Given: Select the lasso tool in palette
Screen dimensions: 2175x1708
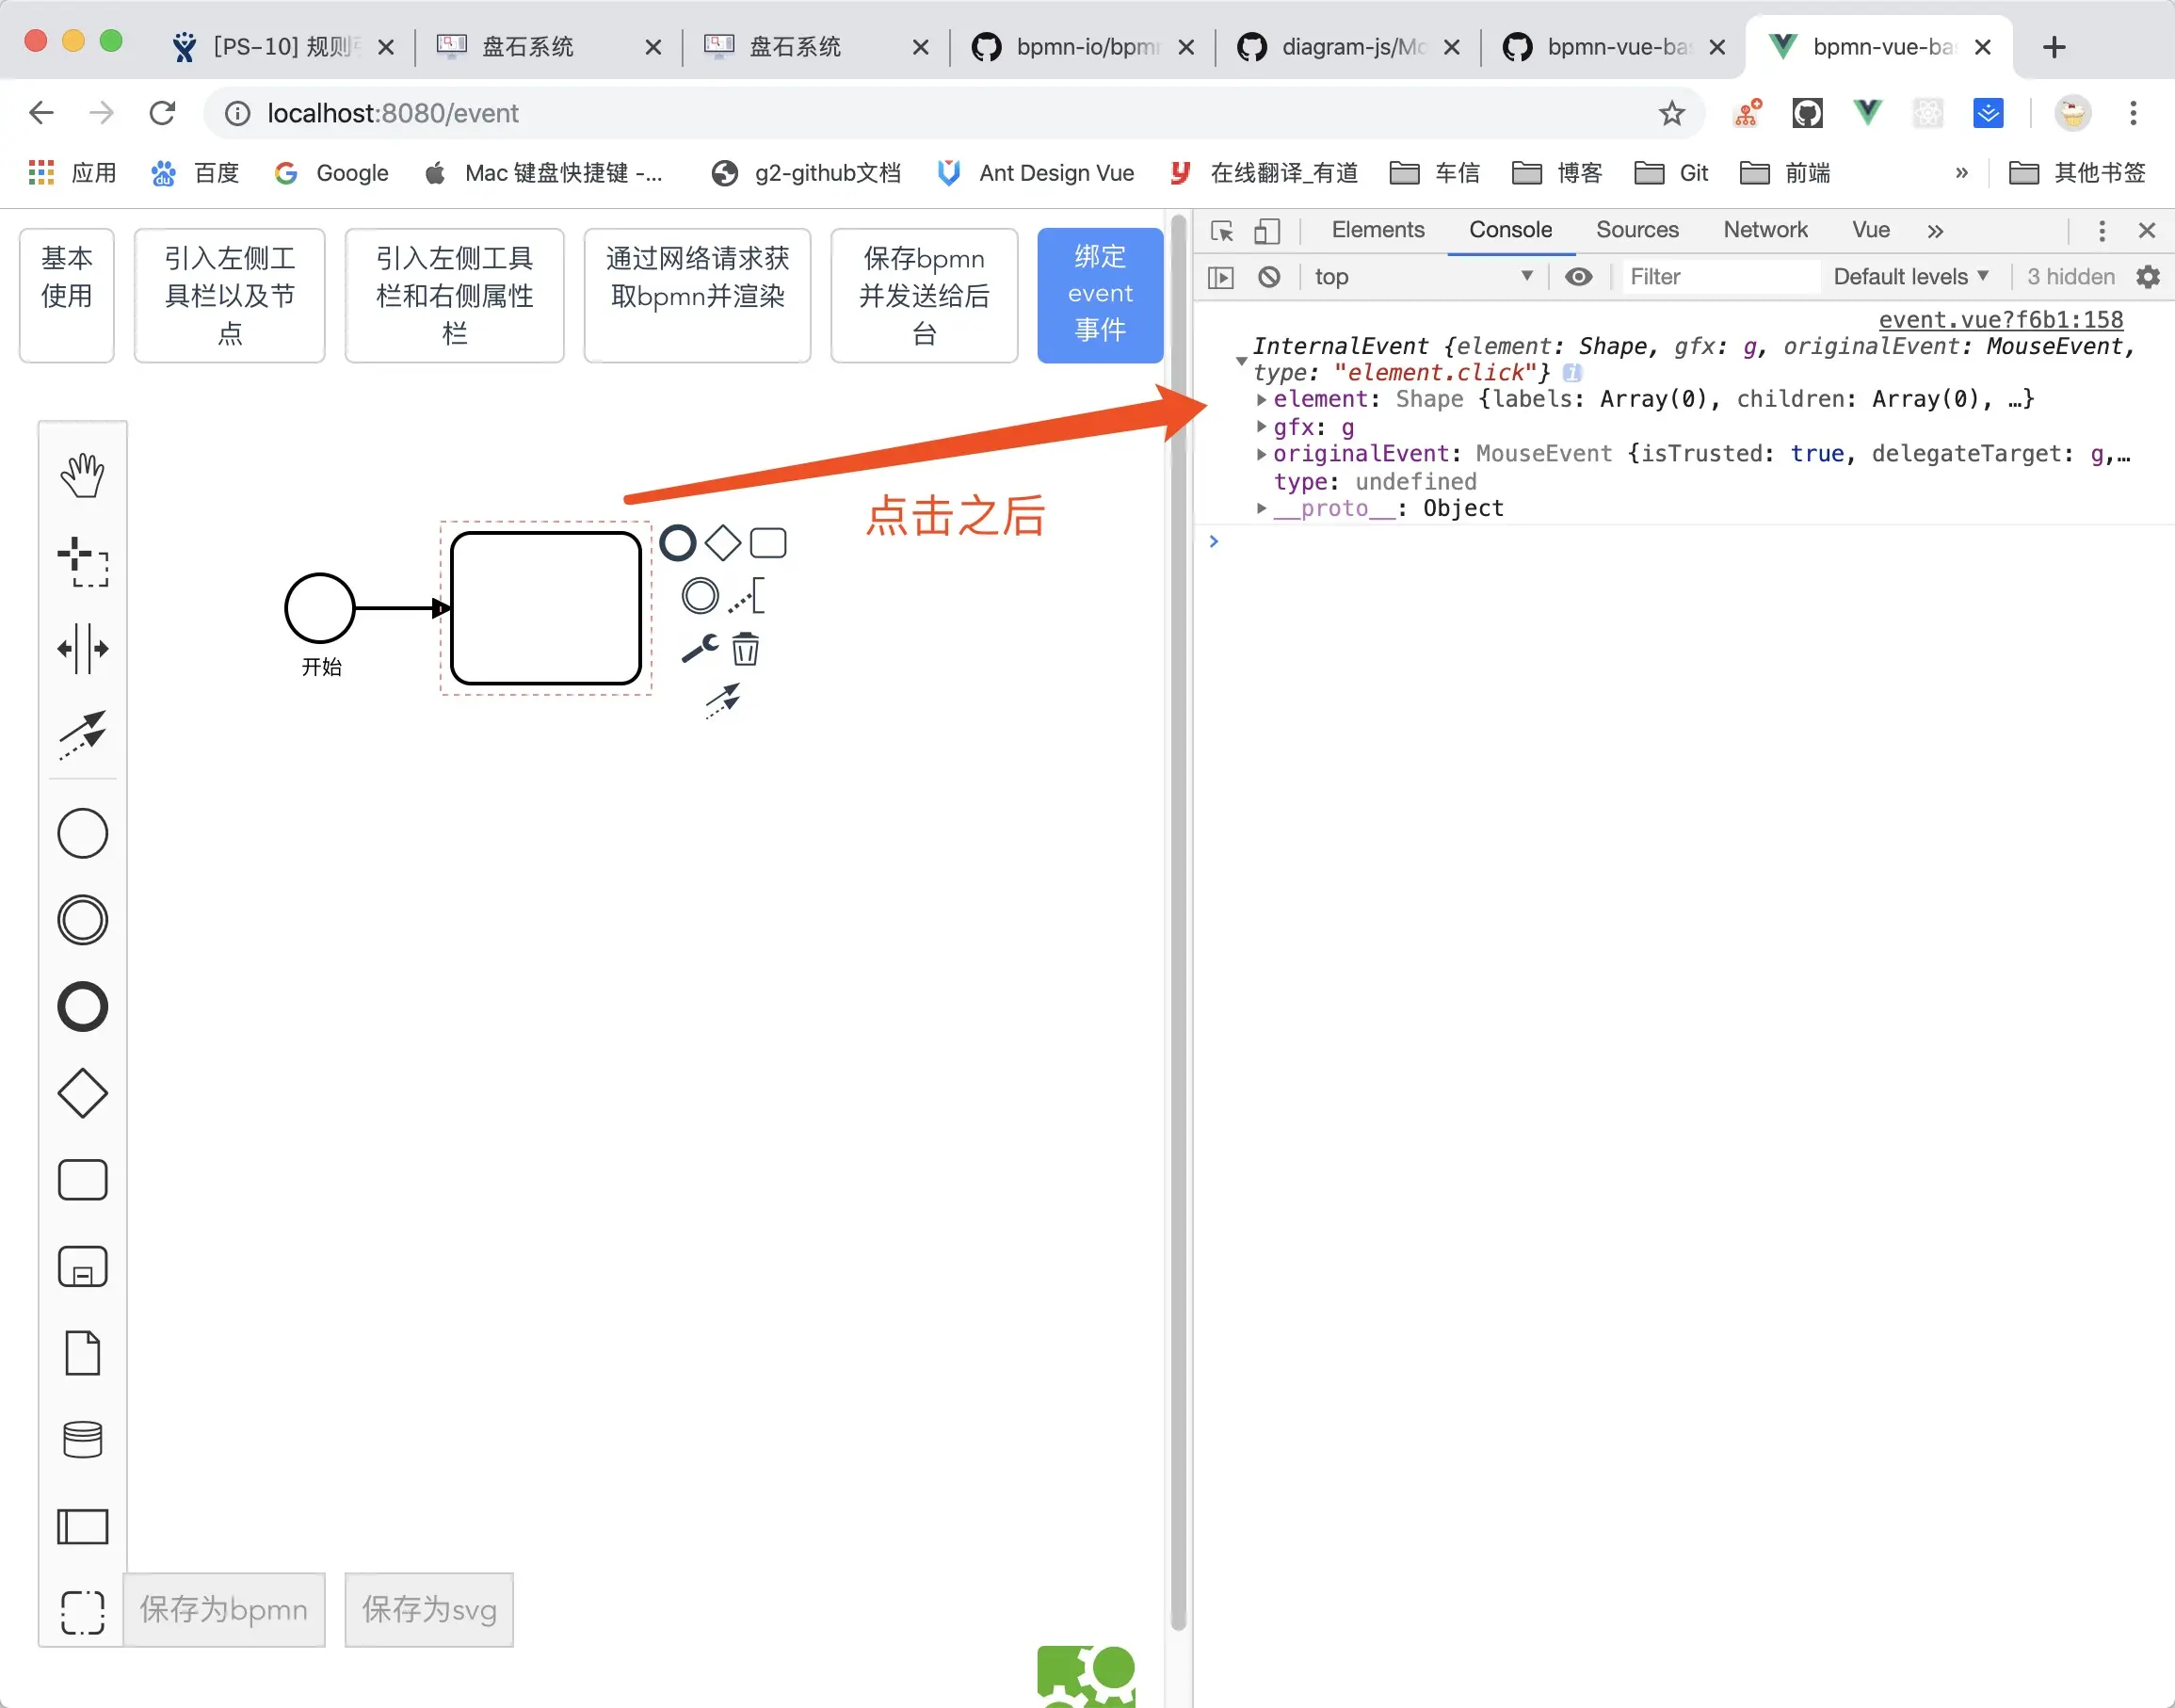Looking at the screenshot, I should click(82, 562).
